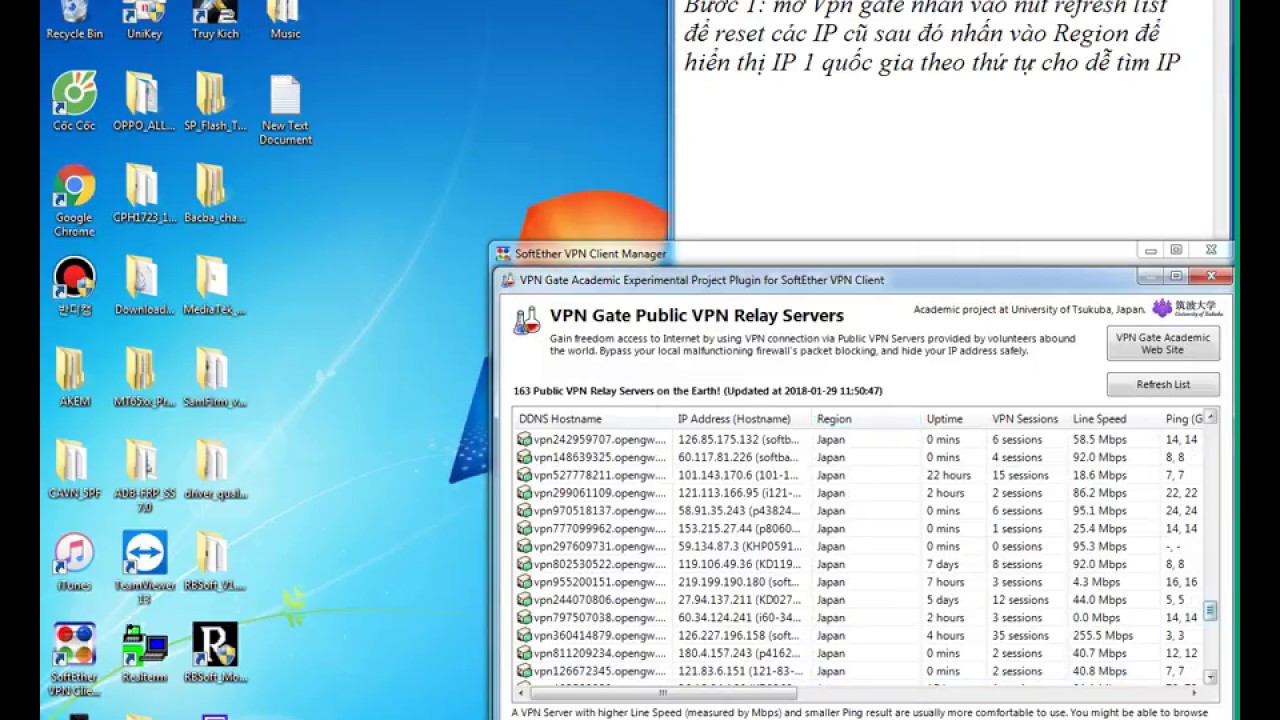Open the AKEM folder
This screenshot has width=1280, height=720.
(x=74, y=377)
